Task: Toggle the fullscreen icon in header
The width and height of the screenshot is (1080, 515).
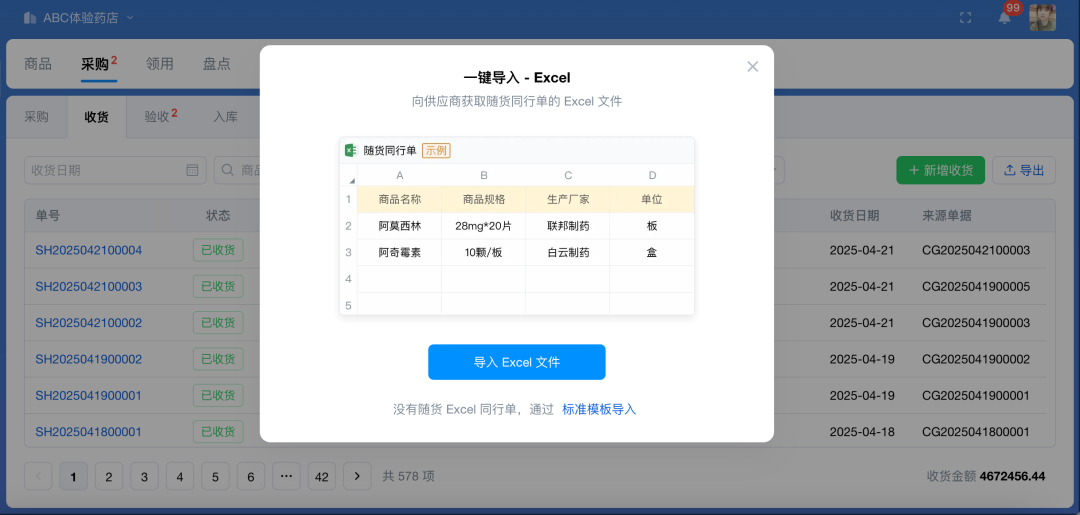Action: (965, 18)
